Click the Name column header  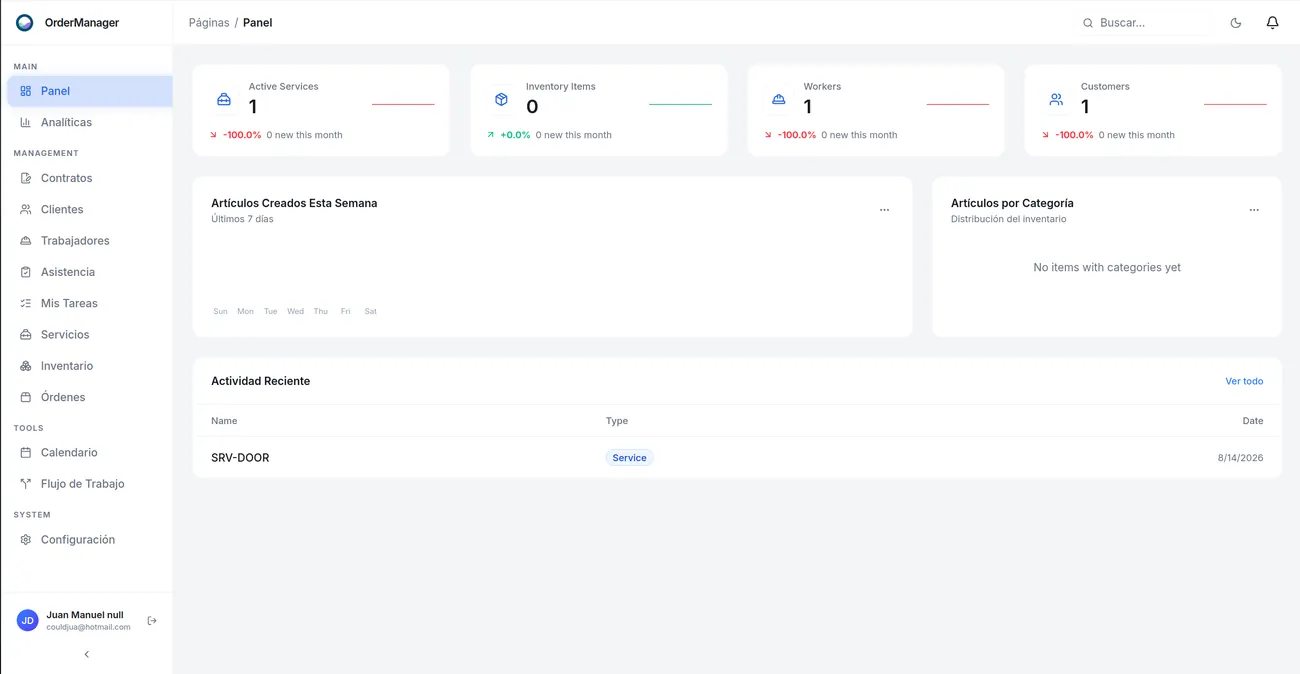pyautogui.click(x=224, y=421)
